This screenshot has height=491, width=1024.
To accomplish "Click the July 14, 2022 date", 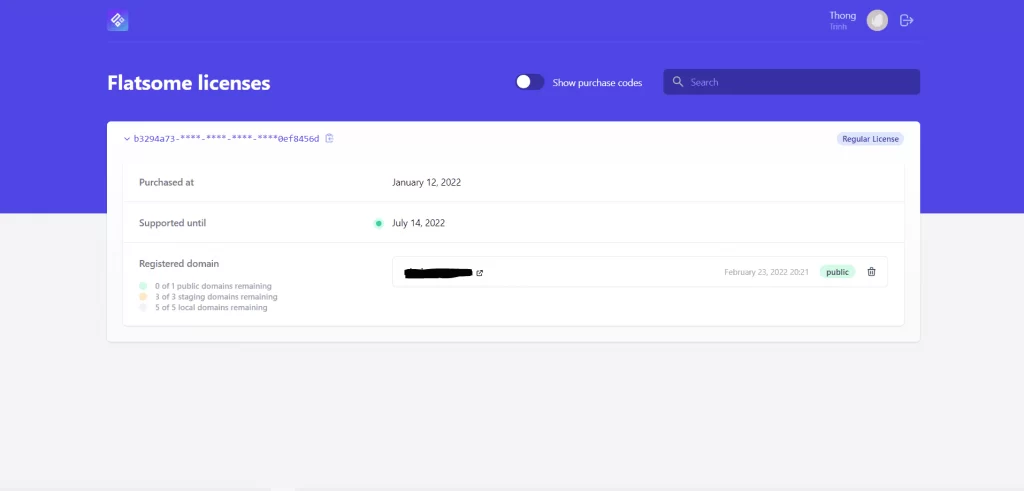I will click(419, 223).
